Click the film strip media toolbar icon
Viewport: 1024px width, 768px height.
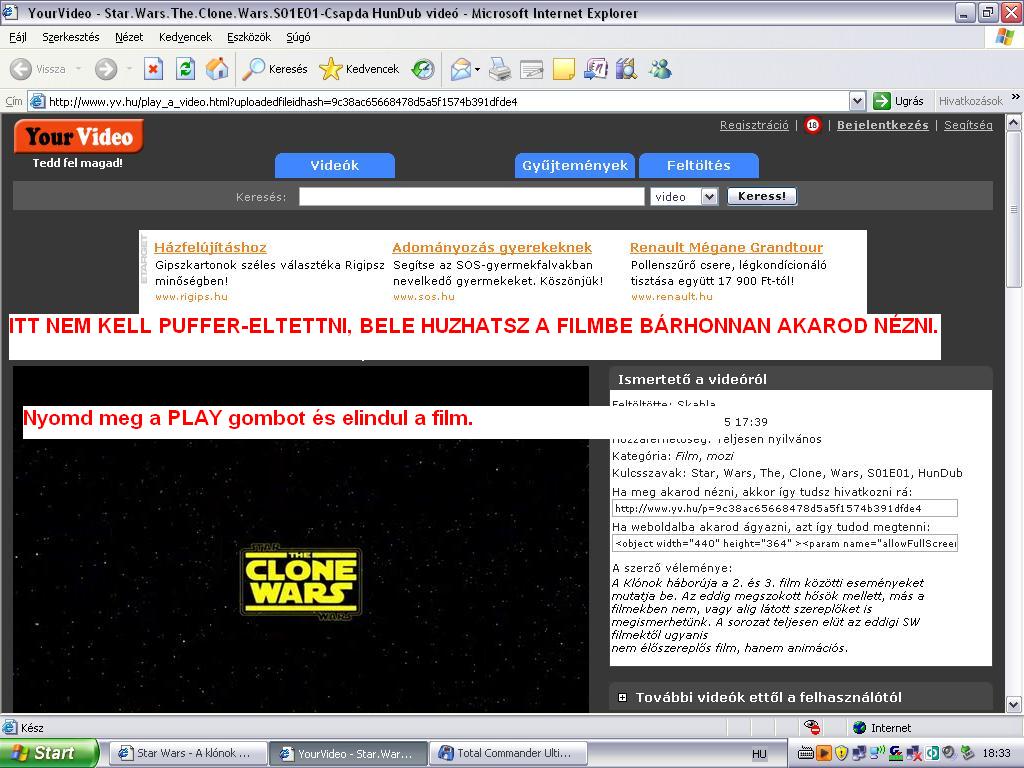(626, 69)
